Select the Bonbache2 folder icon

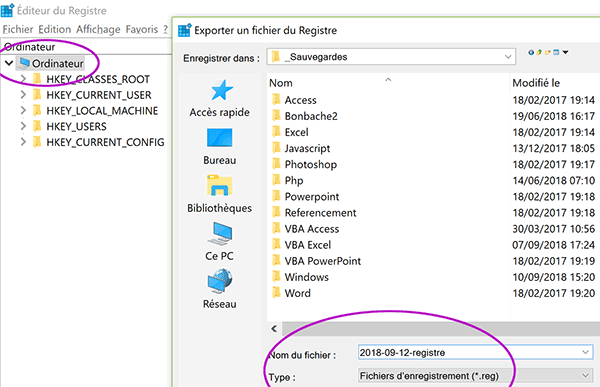coord(276,116)
